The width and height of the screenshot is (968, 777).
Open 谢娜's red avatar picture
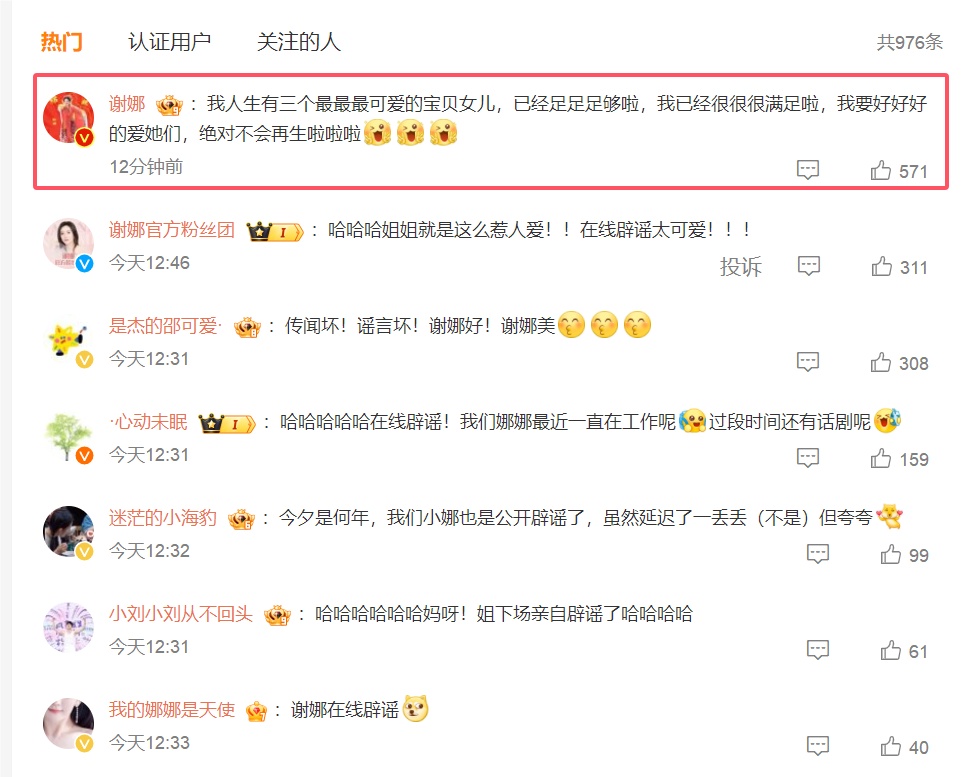[x=68, y=117]
